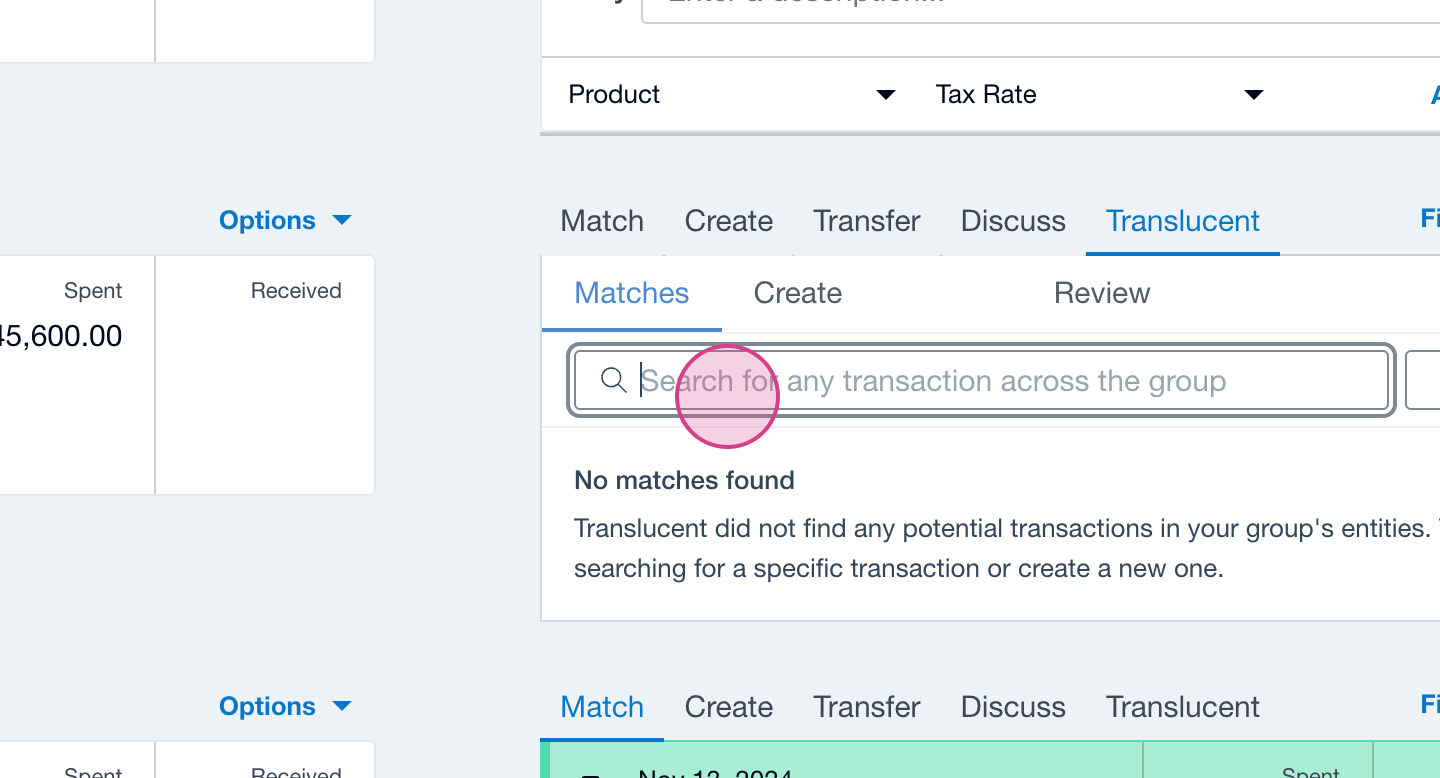Viewport: 1440px width, 778px height.
Task: Open the Review sub-tab
Action: coord(1101,293)
